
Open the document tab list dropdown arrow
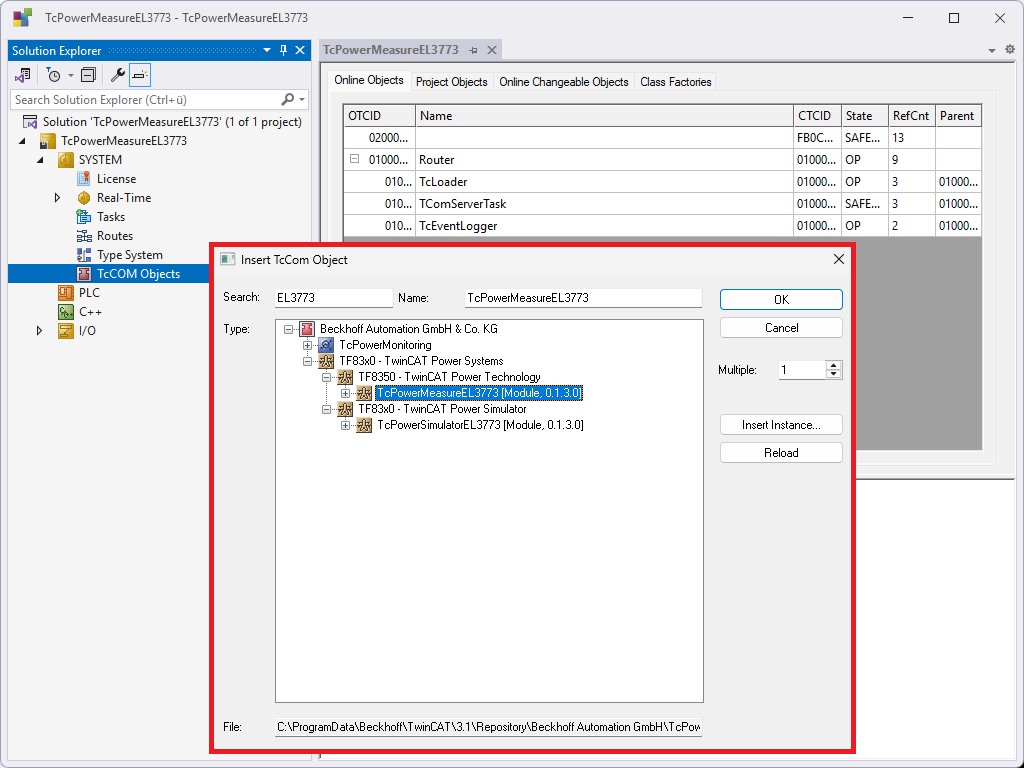point(991,50)
